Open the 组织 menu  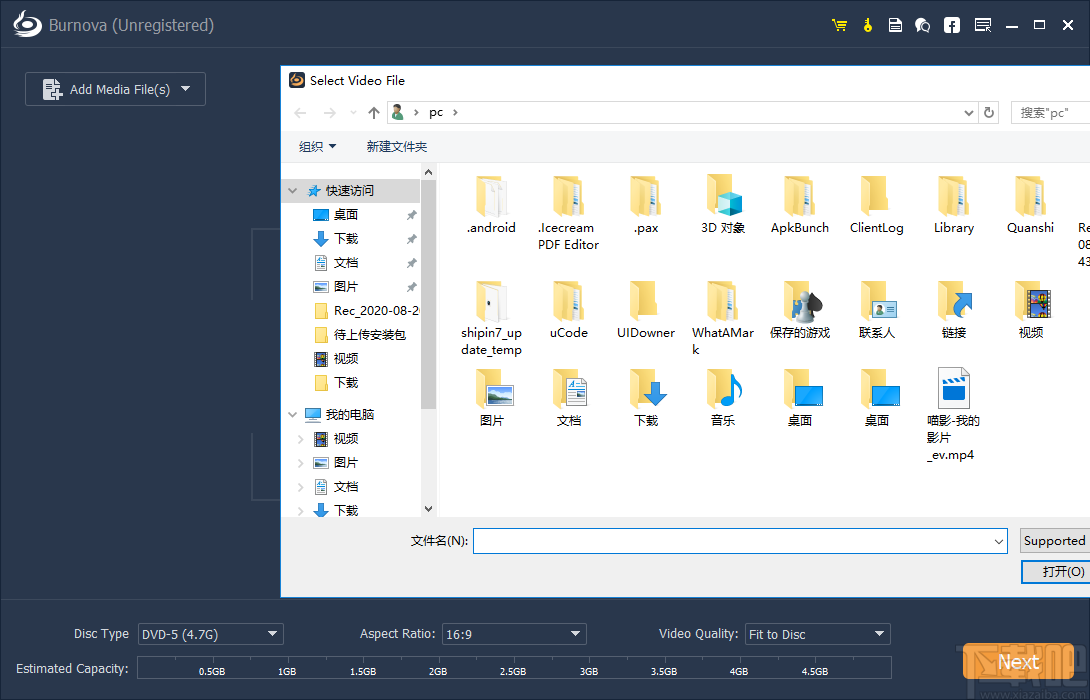[317, 147]
